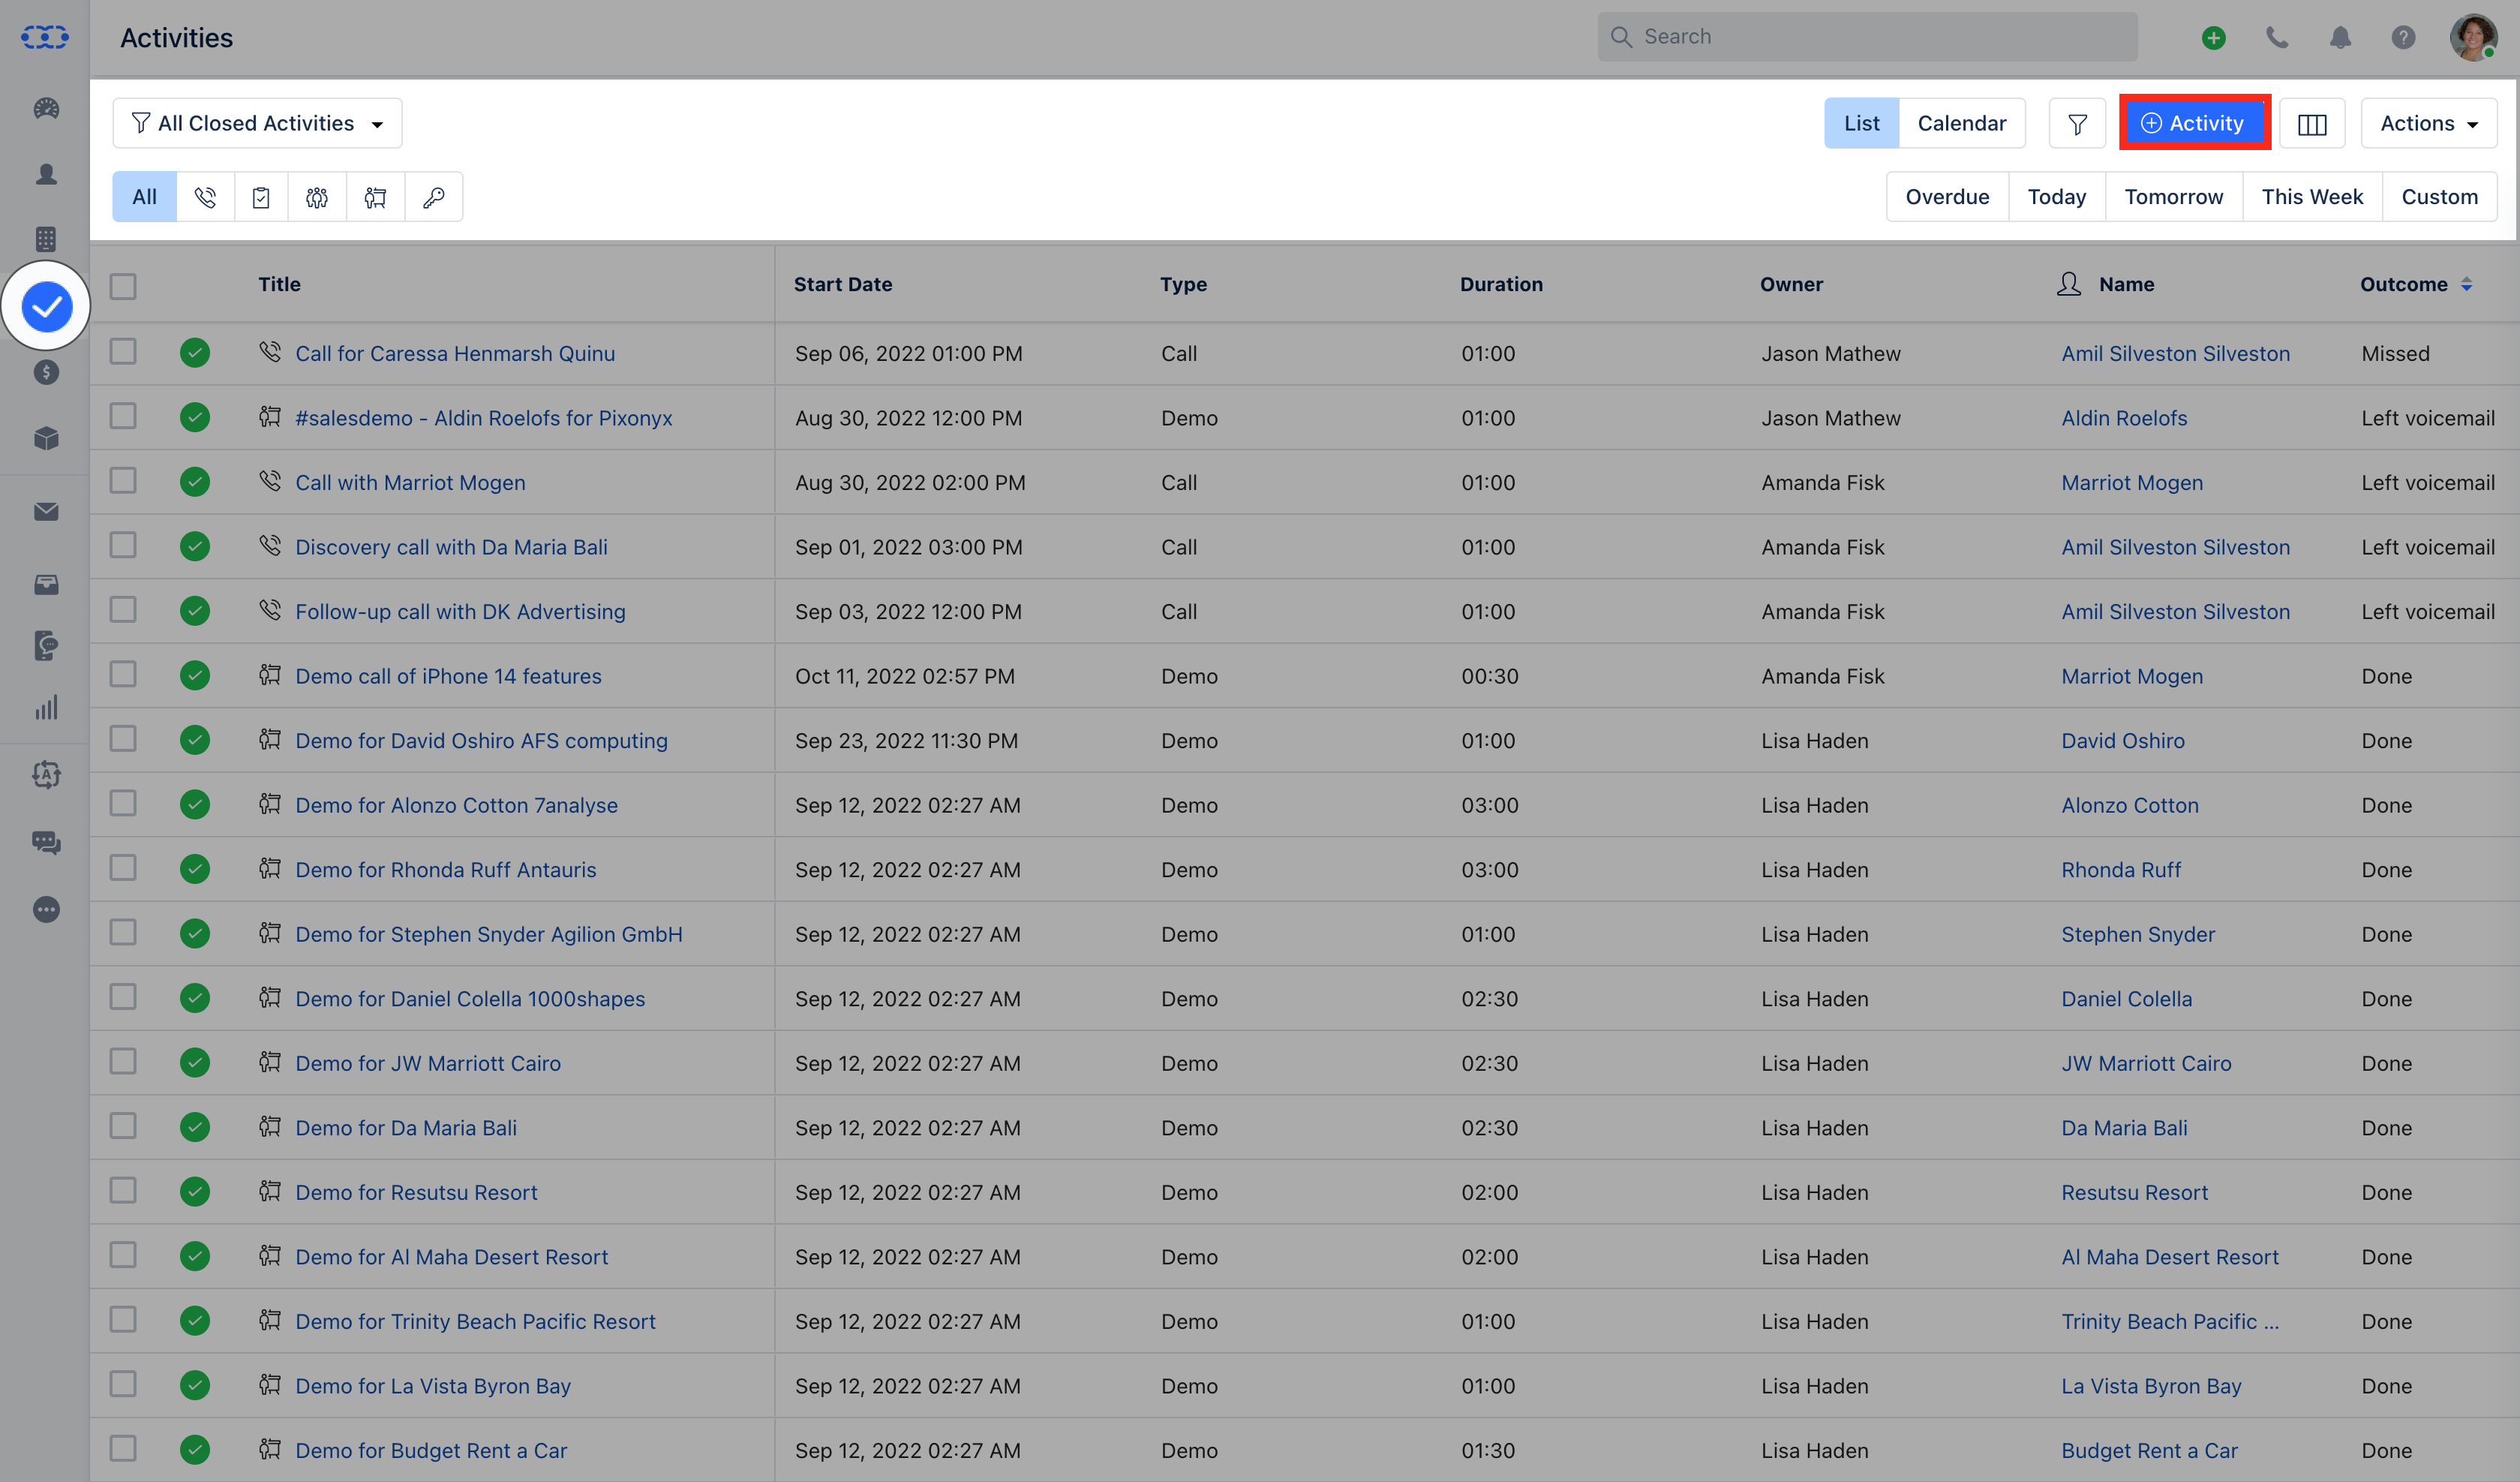Open Deals dollar icon in sidebar

click(x=46, y=372)
